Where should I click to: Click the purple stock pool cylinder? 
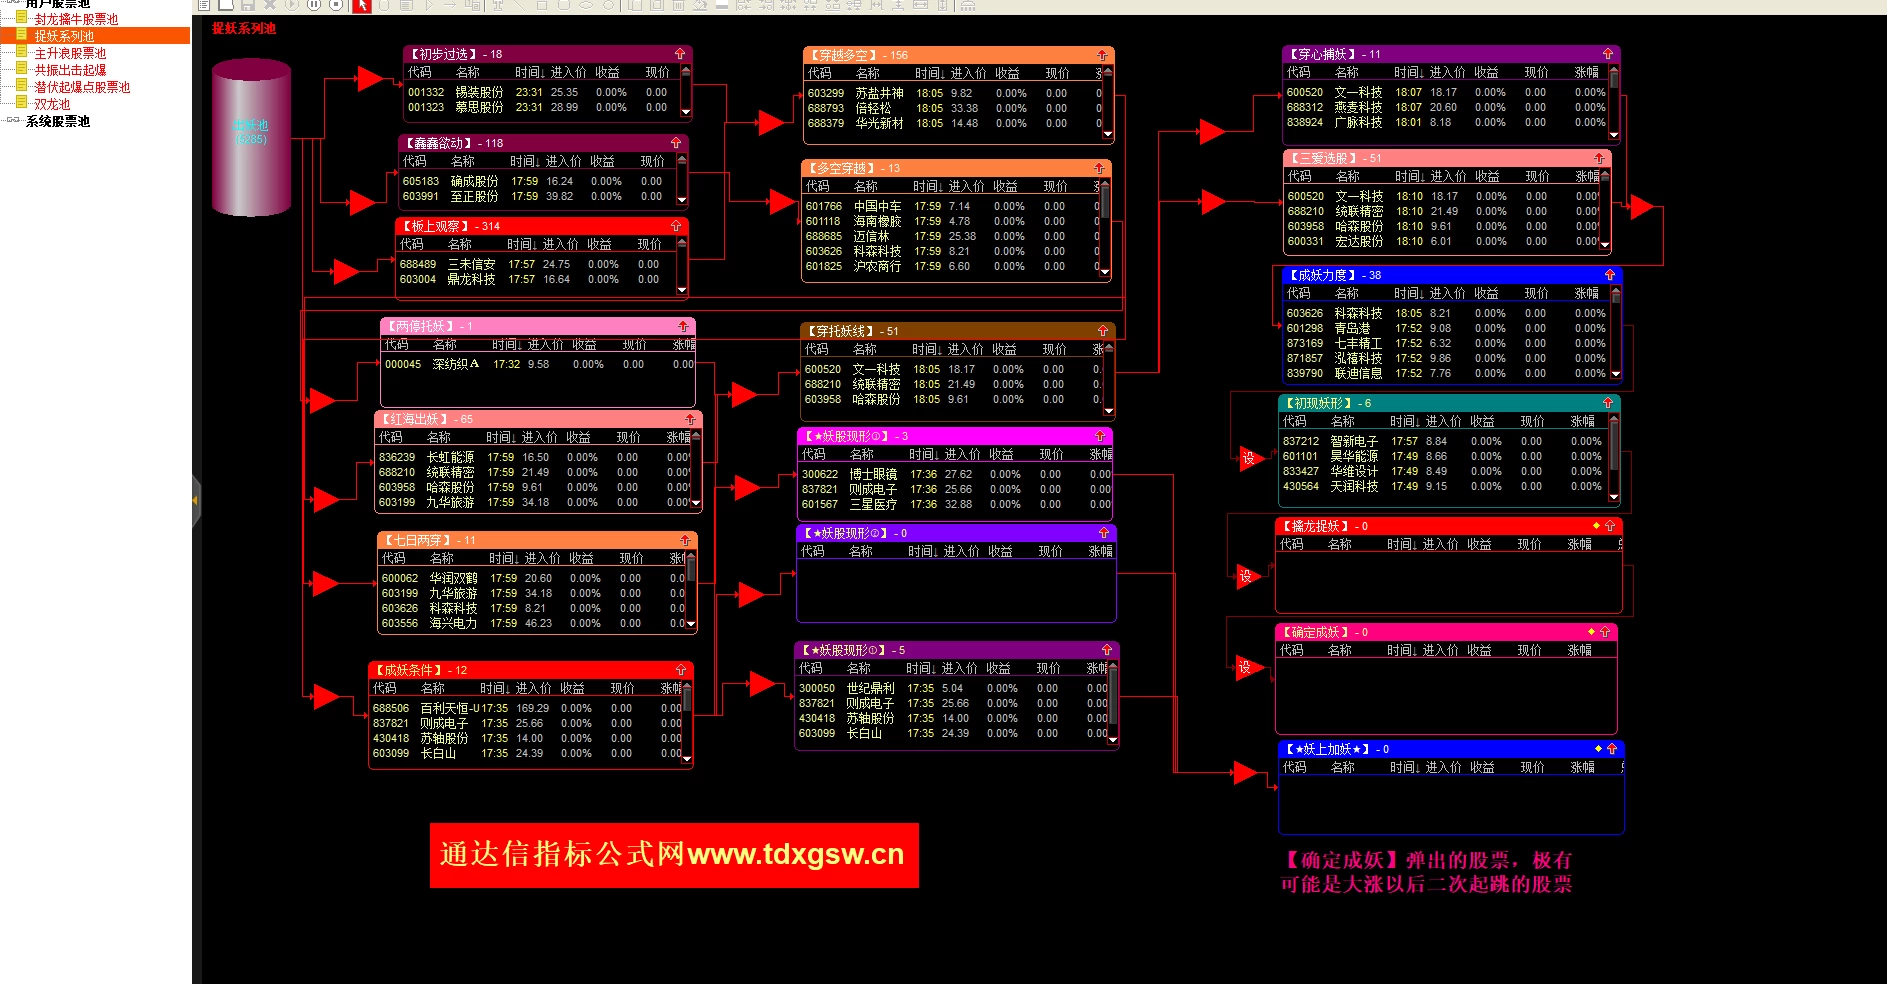(x=251, y=138)
